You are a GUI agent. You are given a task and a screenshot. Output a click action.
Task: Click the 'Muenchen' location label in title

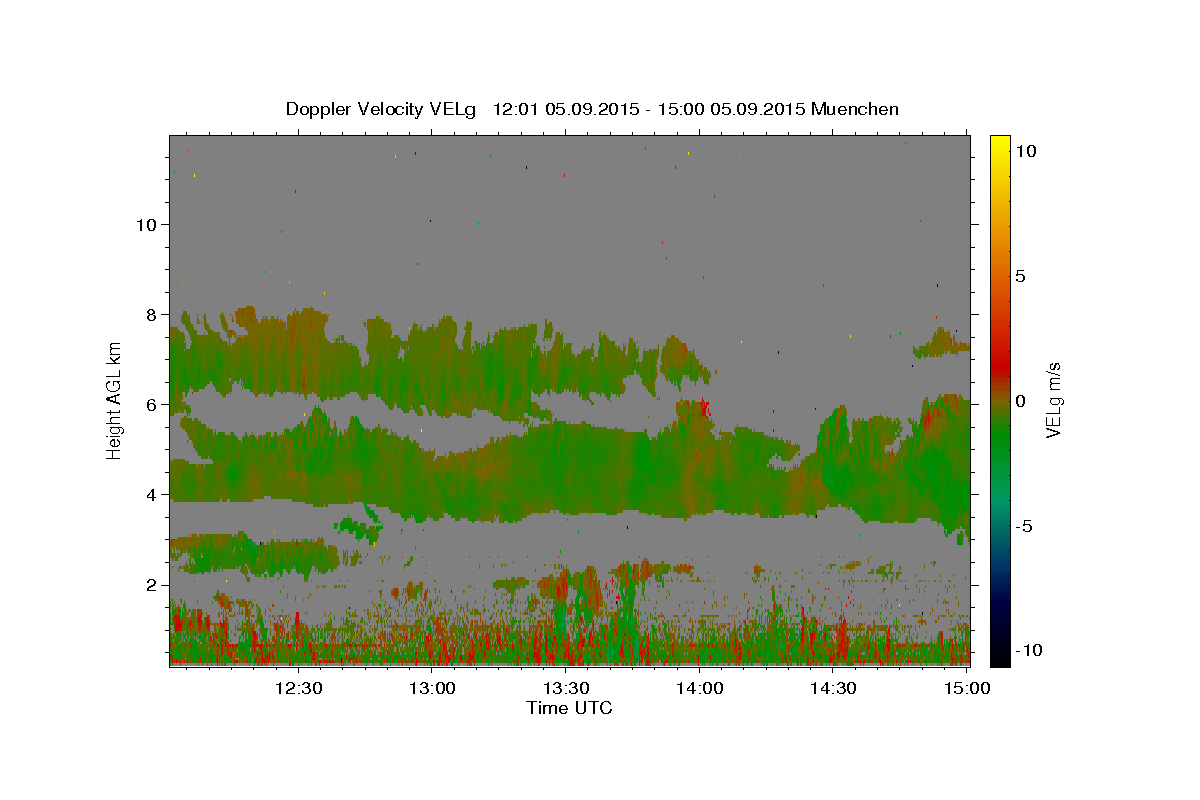pyautogui.click(x=855, y=109)
